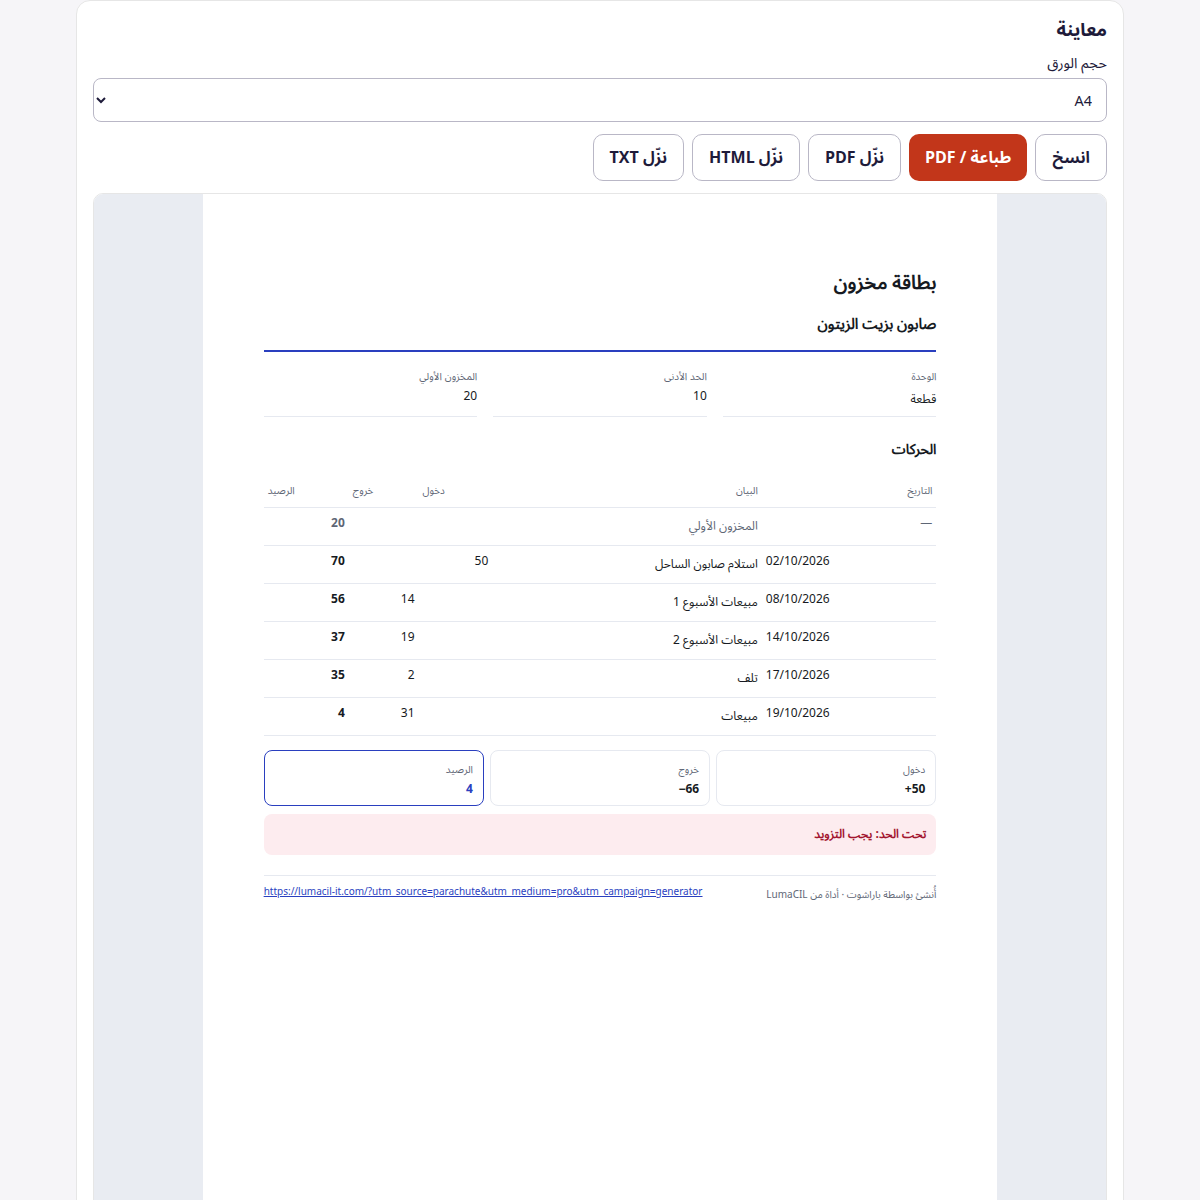Click the date 14/10/2026
Screen dimensions: 1200x1200
(x=798, y=637)
